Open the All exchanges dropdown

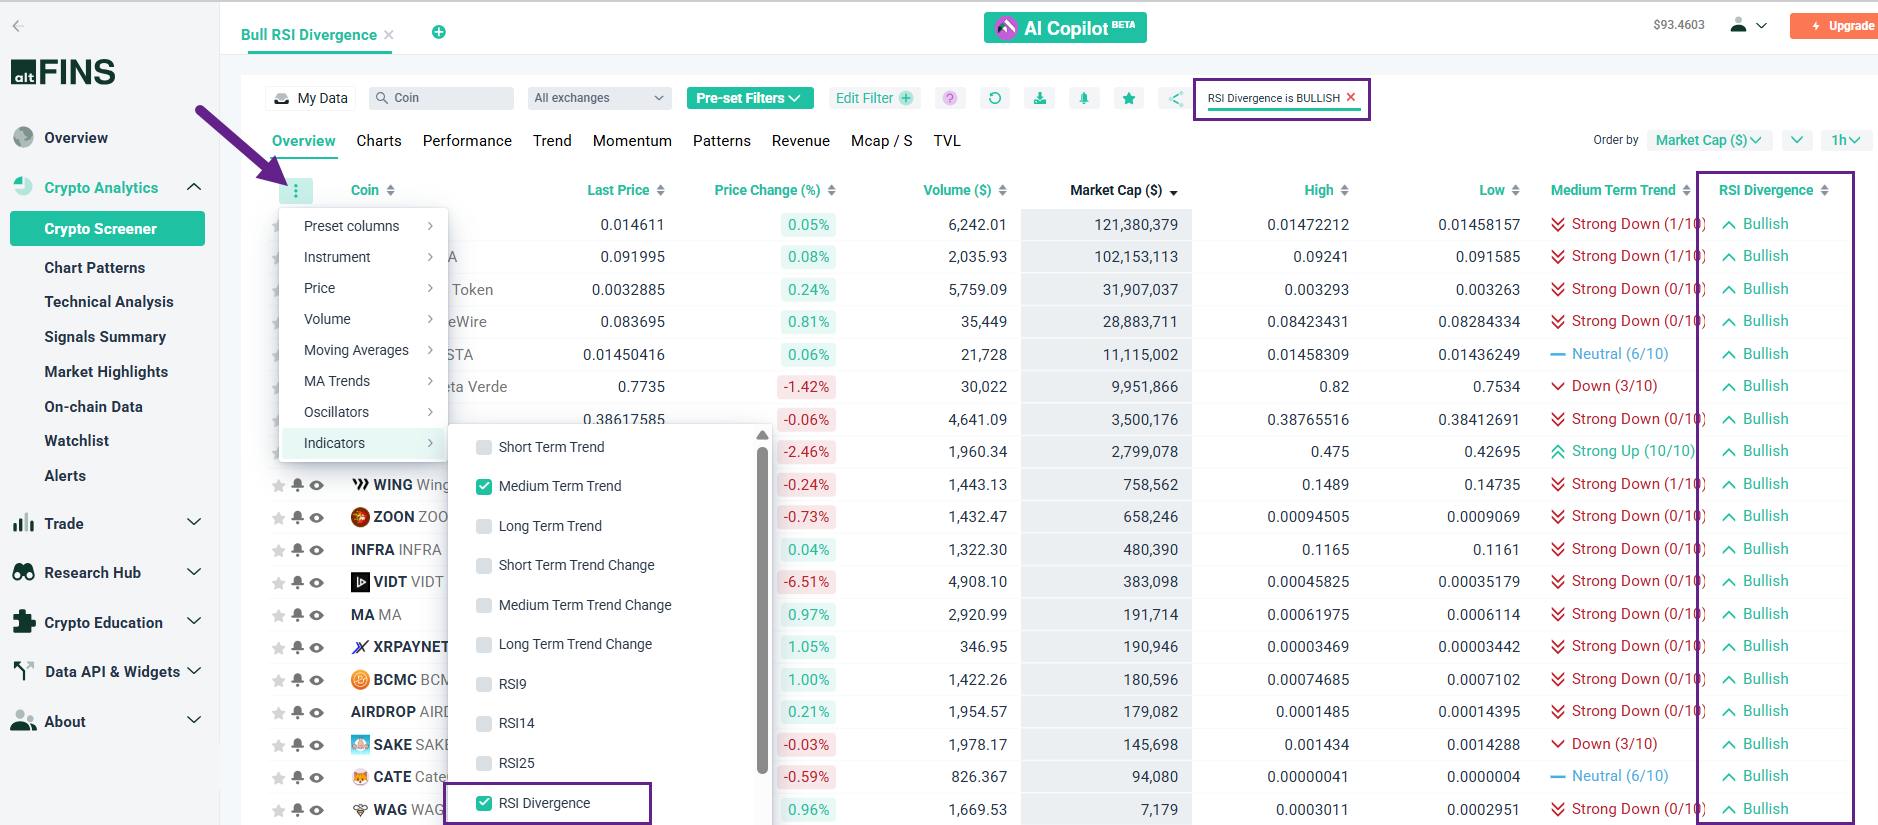click(598, 98)
